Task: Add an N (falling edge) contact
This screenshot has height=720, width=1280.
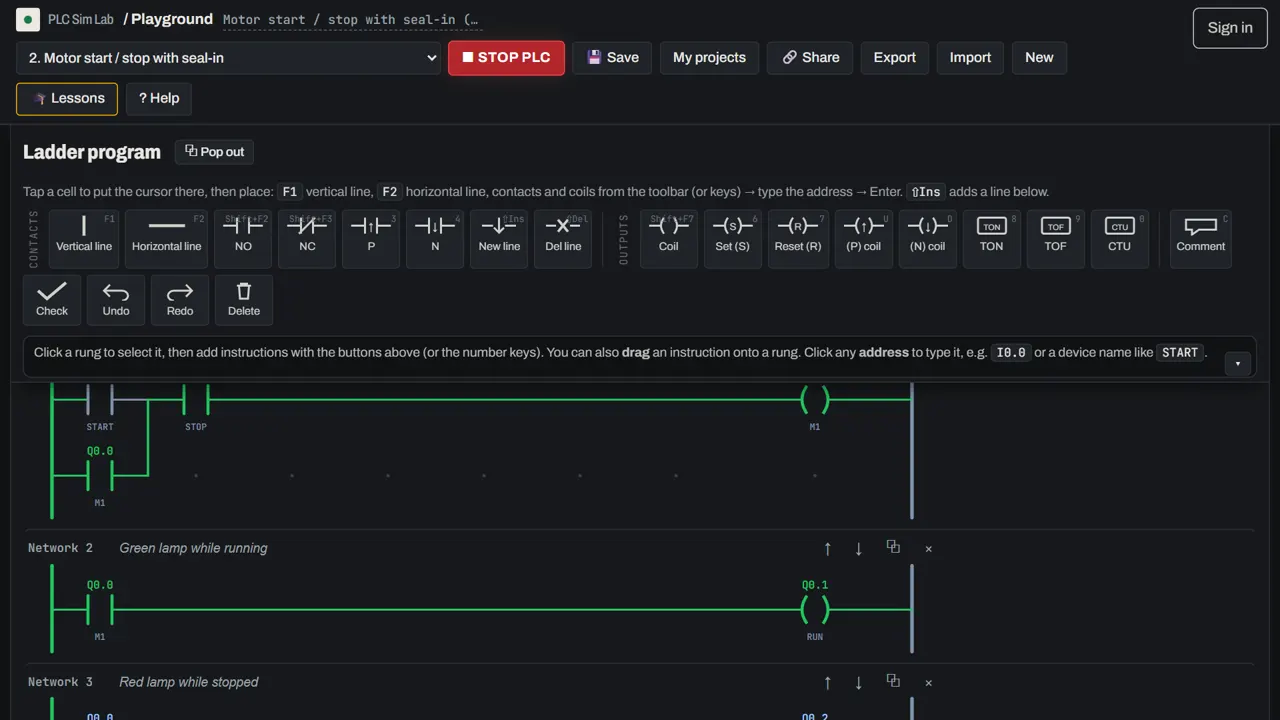Action: click(x=435, y=239)
